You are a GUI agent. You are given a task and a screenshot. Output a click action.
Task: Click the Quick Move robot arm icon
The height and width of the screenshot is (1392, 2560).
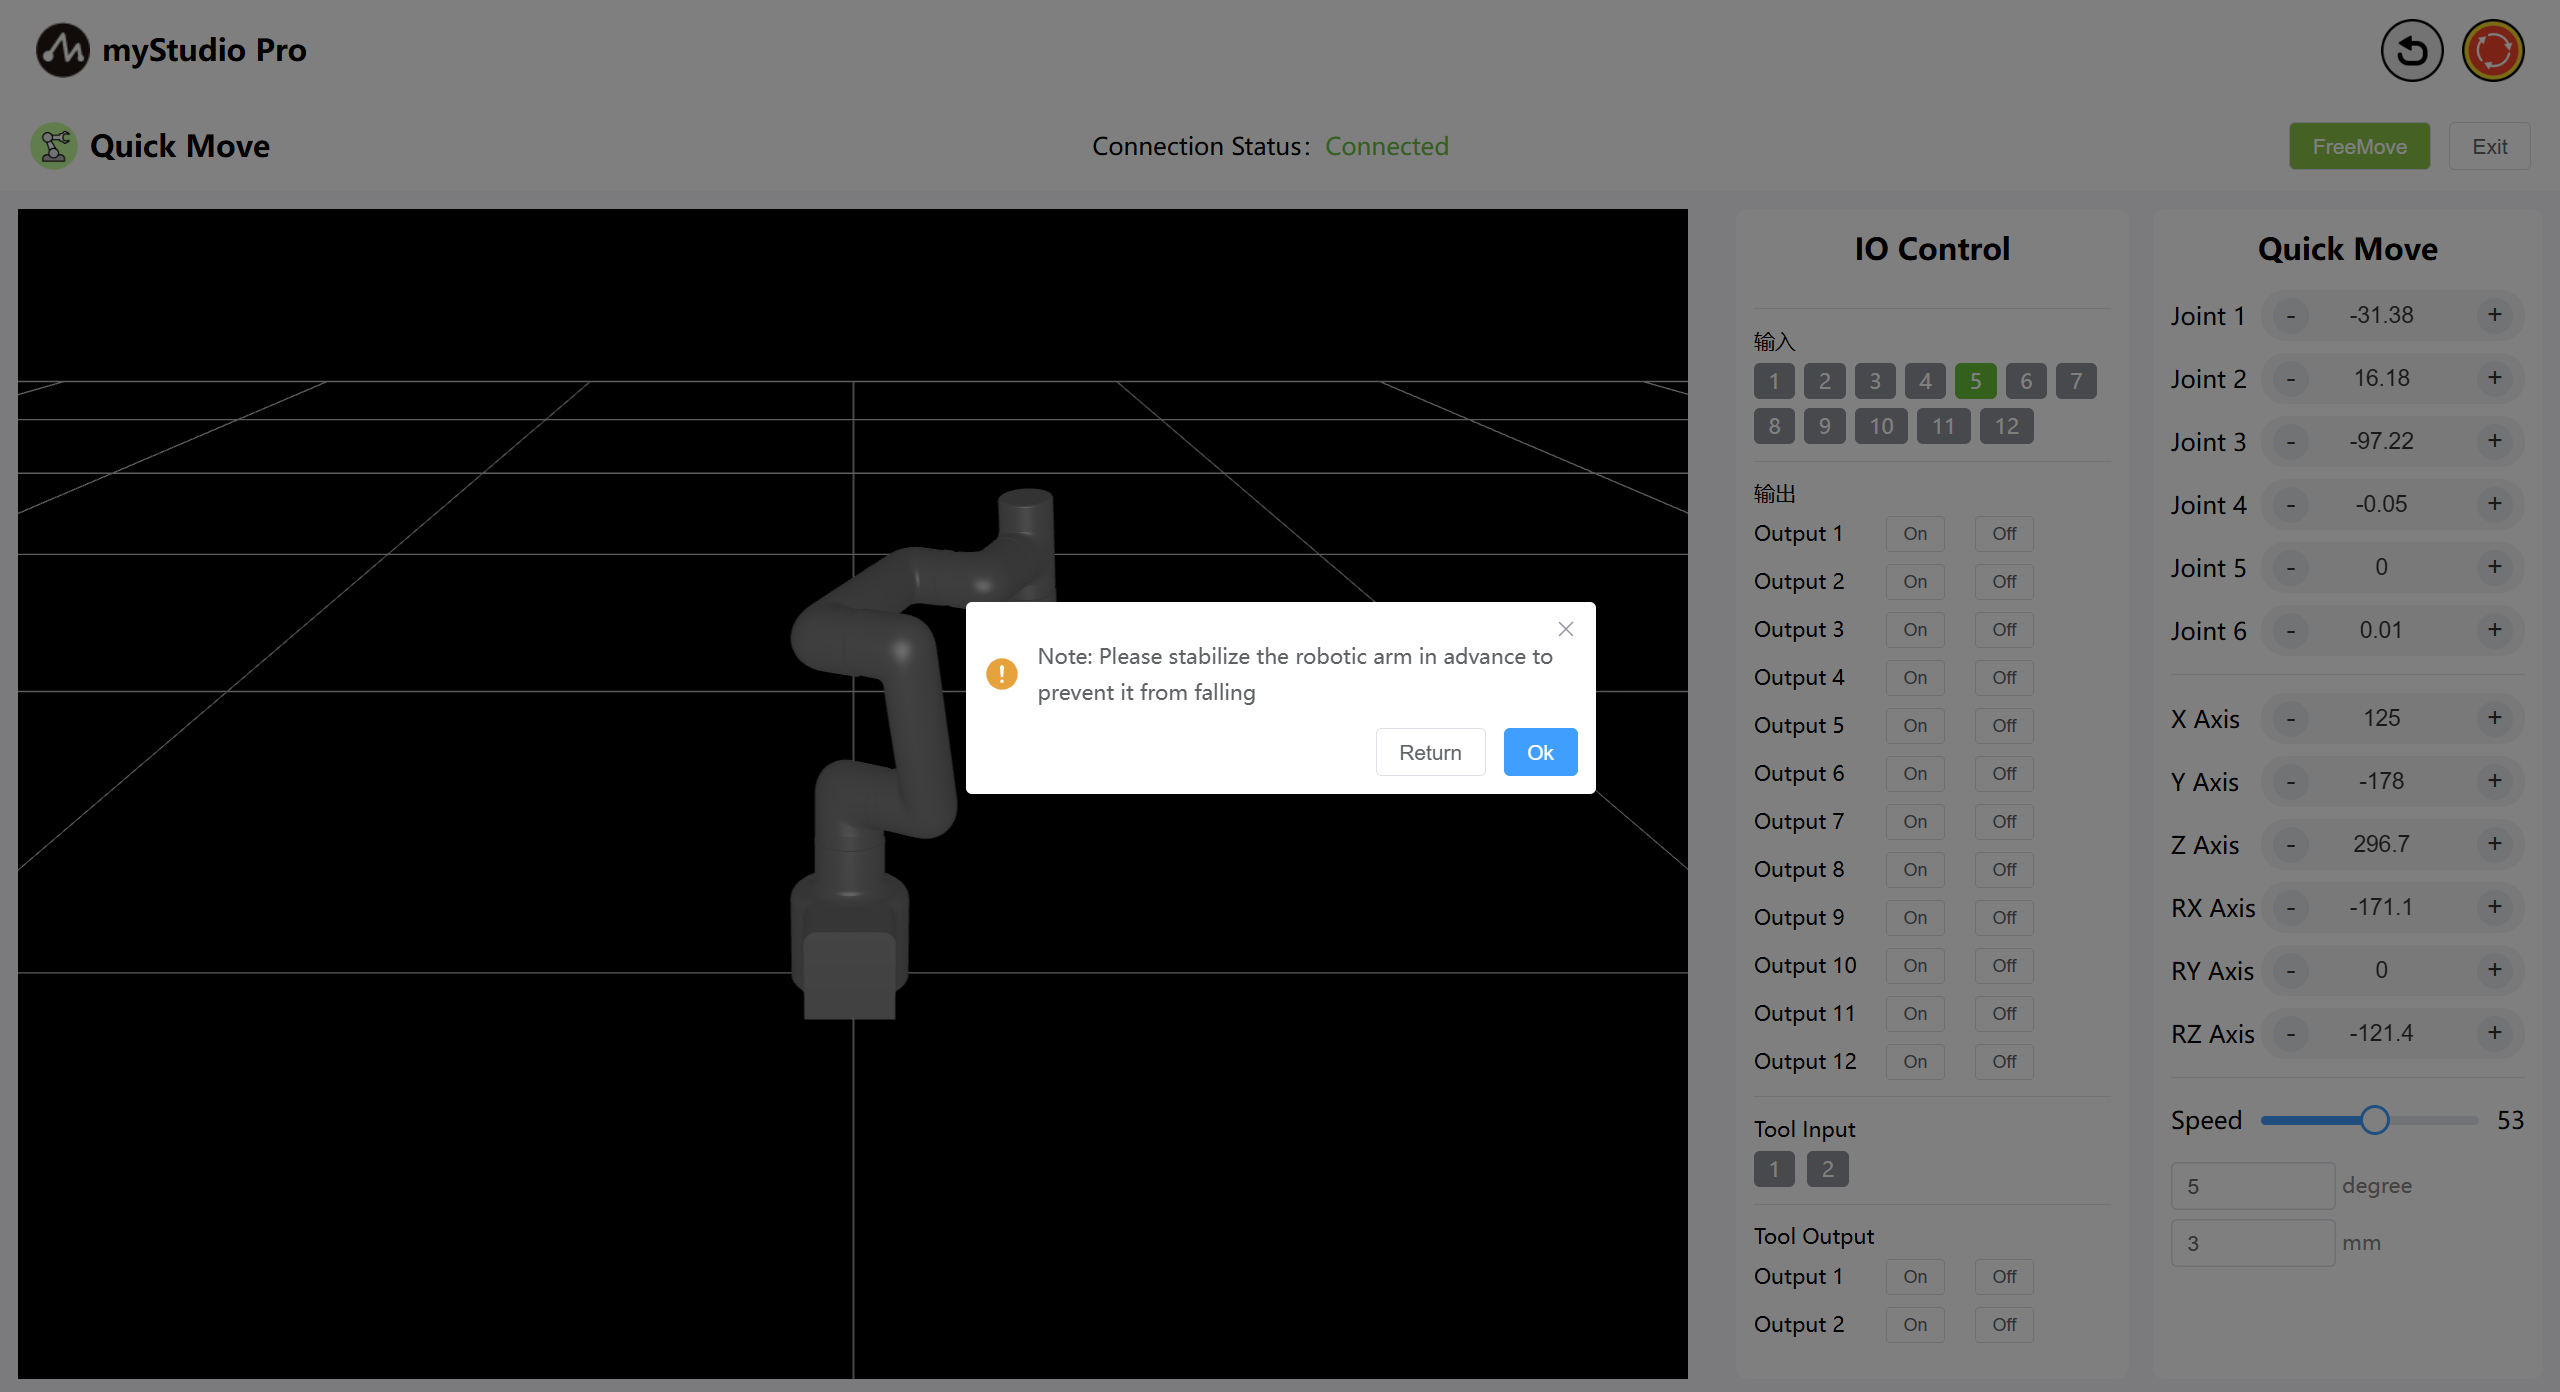pyautogui.click(x=54, y=146)
